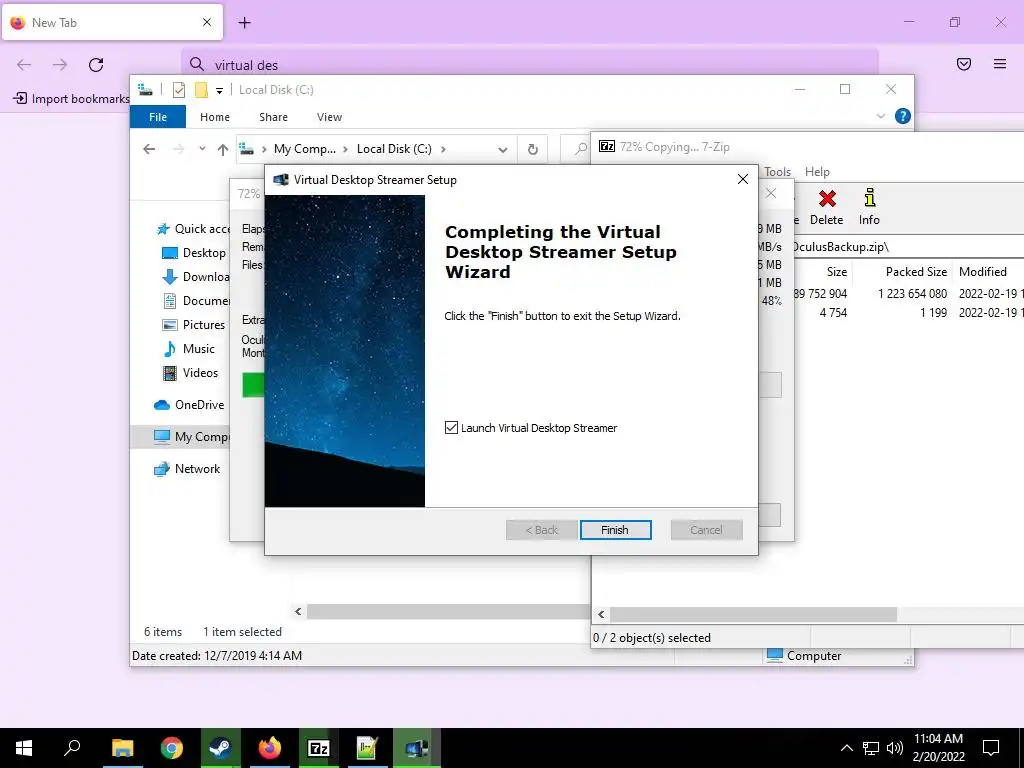The width and height of the screenshot is (1024, 768).
Task: Click the up-one-level arrow in File Explorer
Action: click(x=223, y=150)
